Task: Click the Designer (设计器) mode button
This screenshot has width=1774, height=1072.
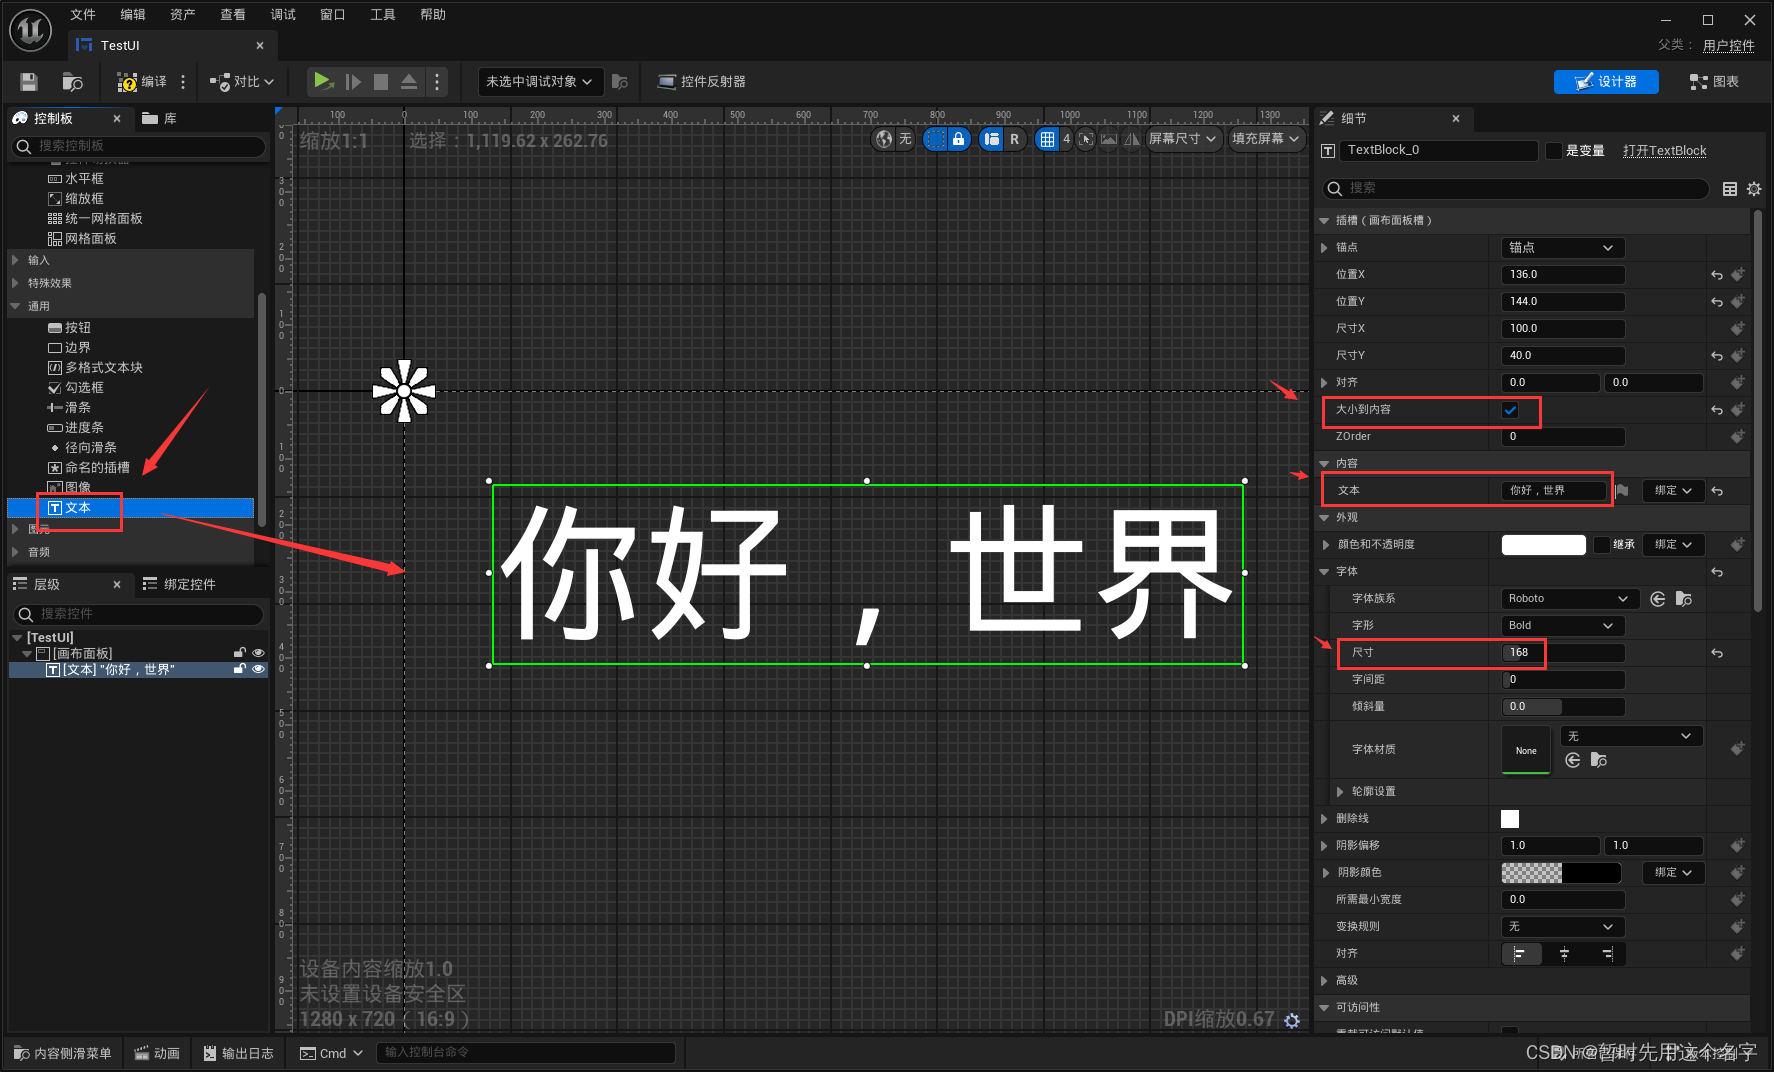Action: click(1606, 82)
